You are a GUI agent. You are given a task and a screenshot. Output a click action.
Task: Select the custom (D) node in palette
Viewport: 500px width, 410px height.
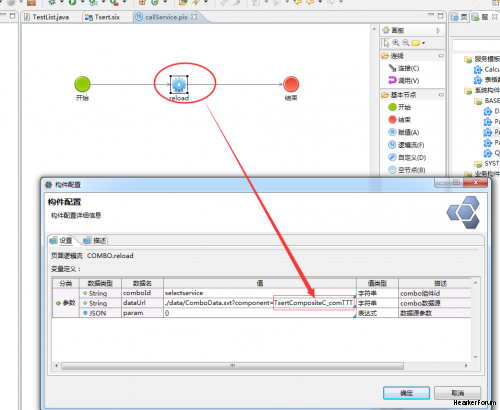pos(407,157)
